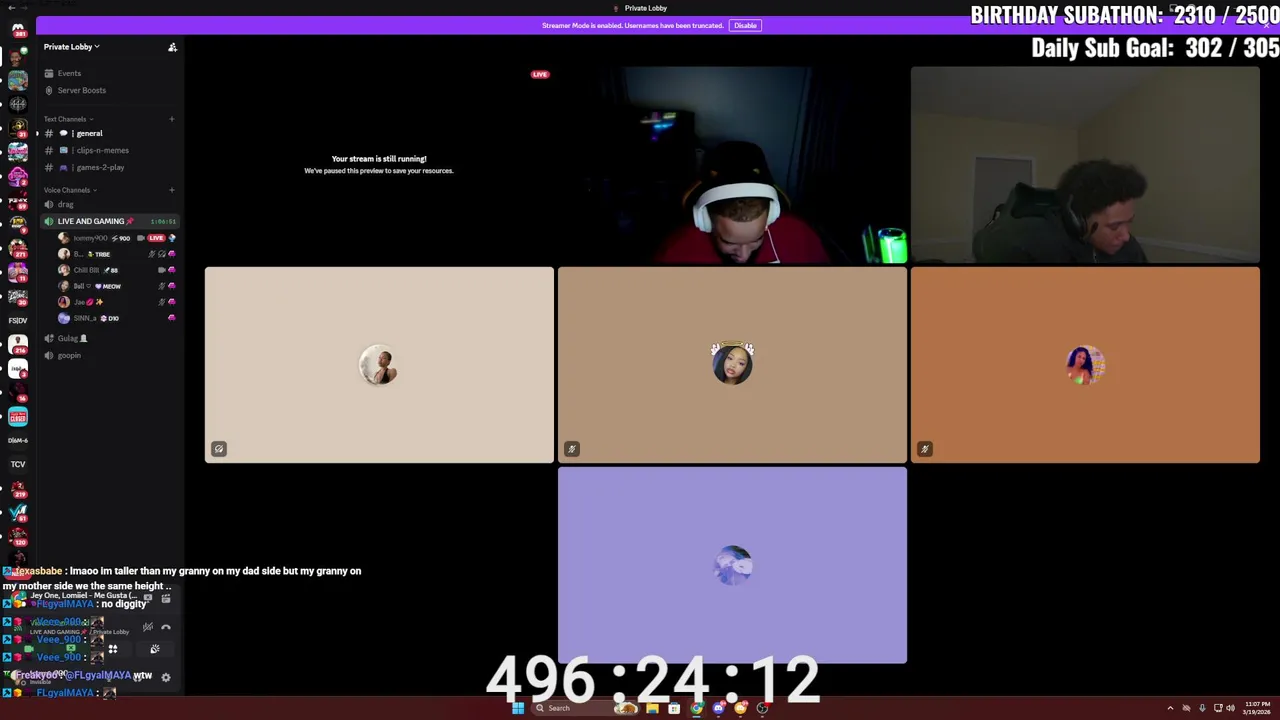Image resolution: width=1280 pixels, height=720 pixels.
Task: Click the muted mic icon on orange tile
Action: (x=925, y=449)
